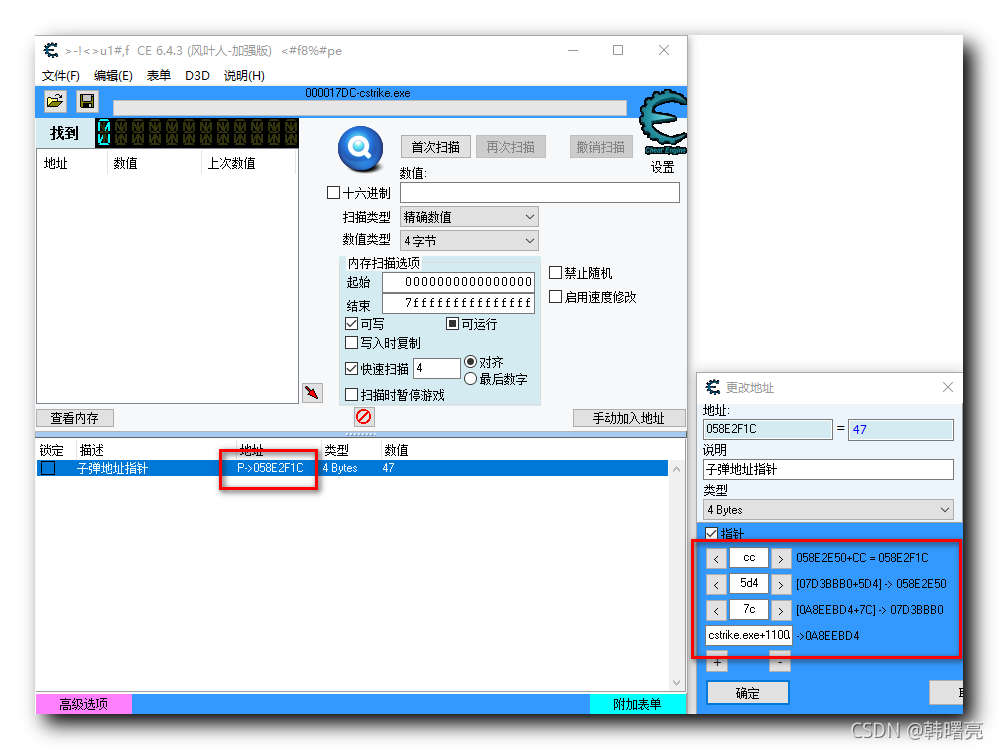
Task: Click the address list scrollbar down arrow
Action: (676, 683)
